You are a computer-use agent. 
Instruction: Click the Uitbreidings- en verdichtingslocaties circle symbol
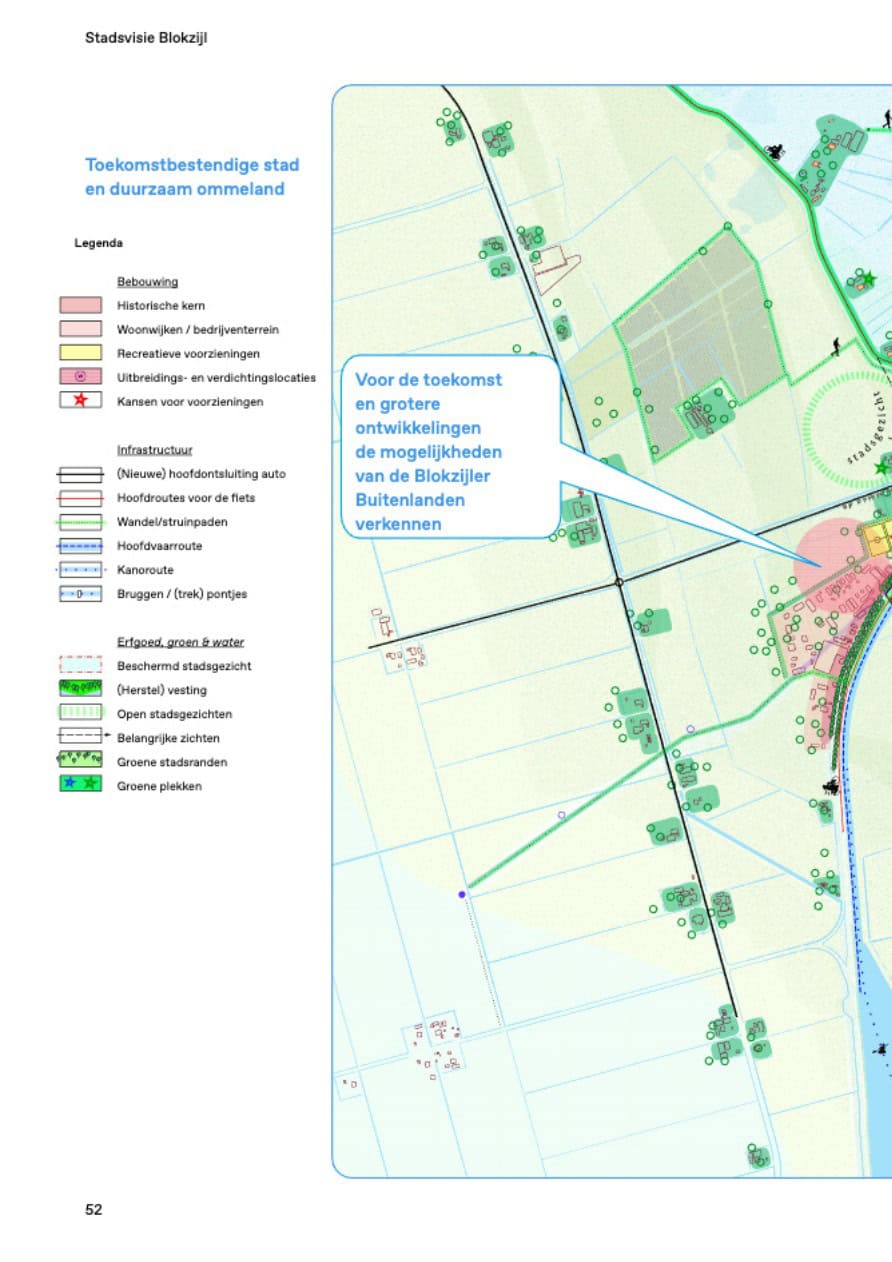81,378
